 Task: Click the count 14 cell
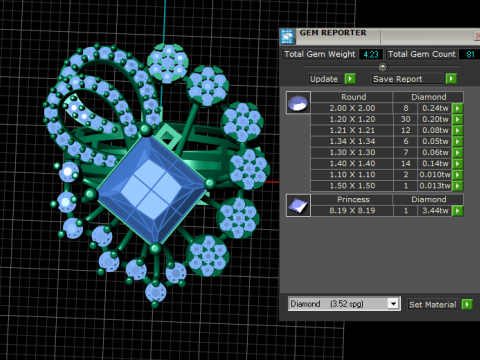[405, 164]
